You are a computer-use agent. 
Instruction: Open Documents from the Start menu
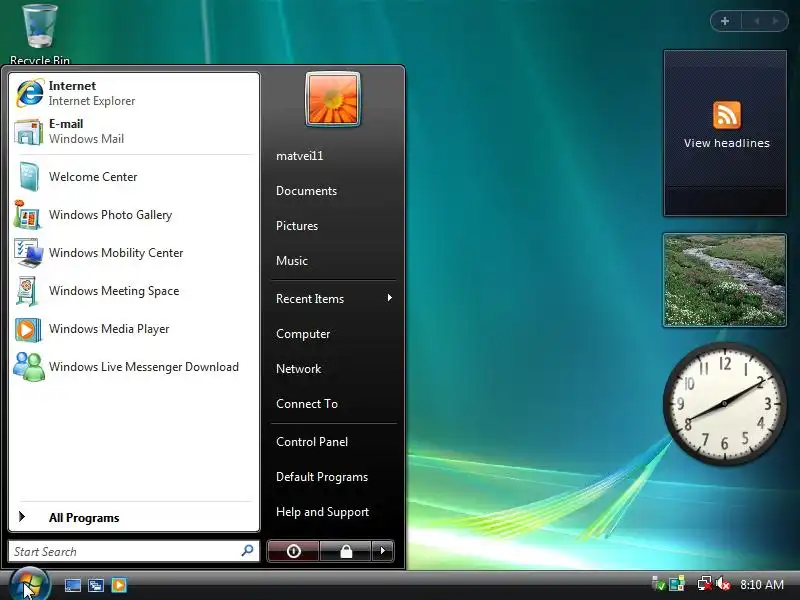(x=333, y=191)
